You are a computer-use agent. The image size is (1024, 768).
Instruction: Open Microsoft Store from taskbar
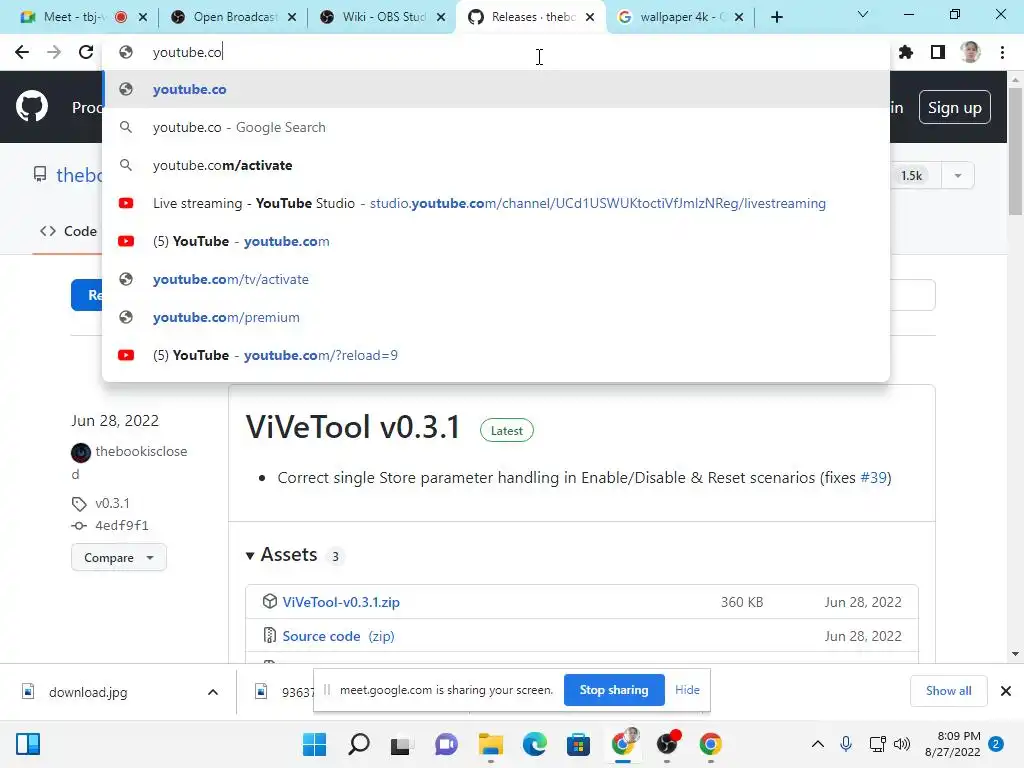pyautogui.click(x=578, y=744)
